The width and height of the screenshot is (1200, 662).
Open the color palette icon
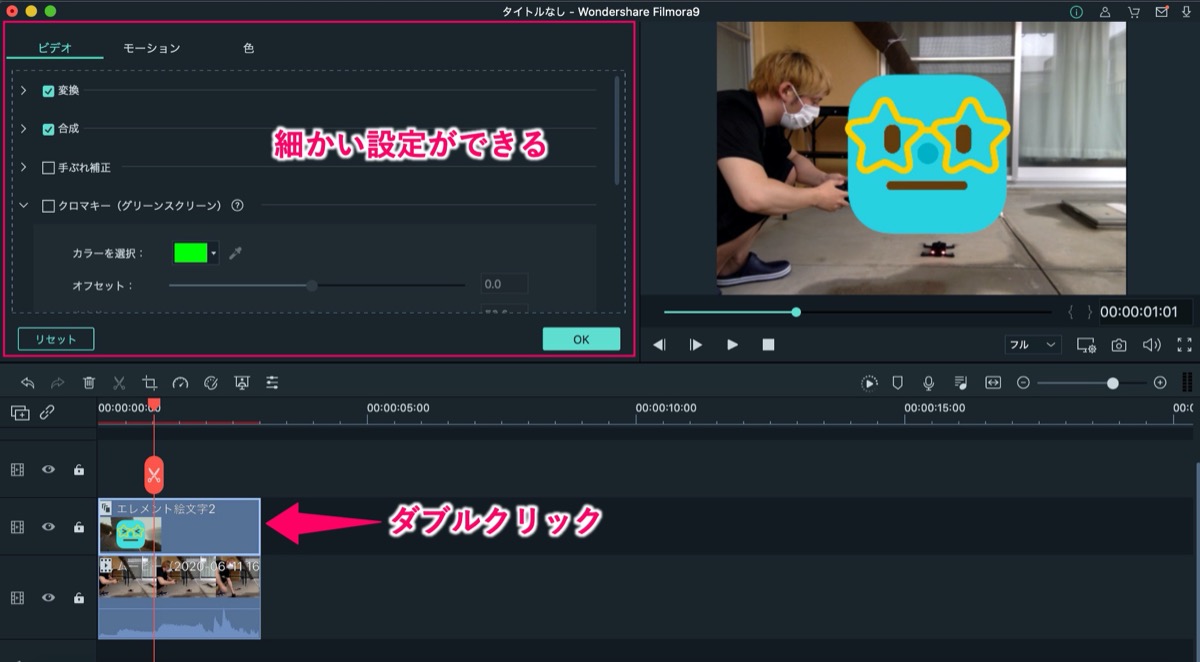(211, 383)
